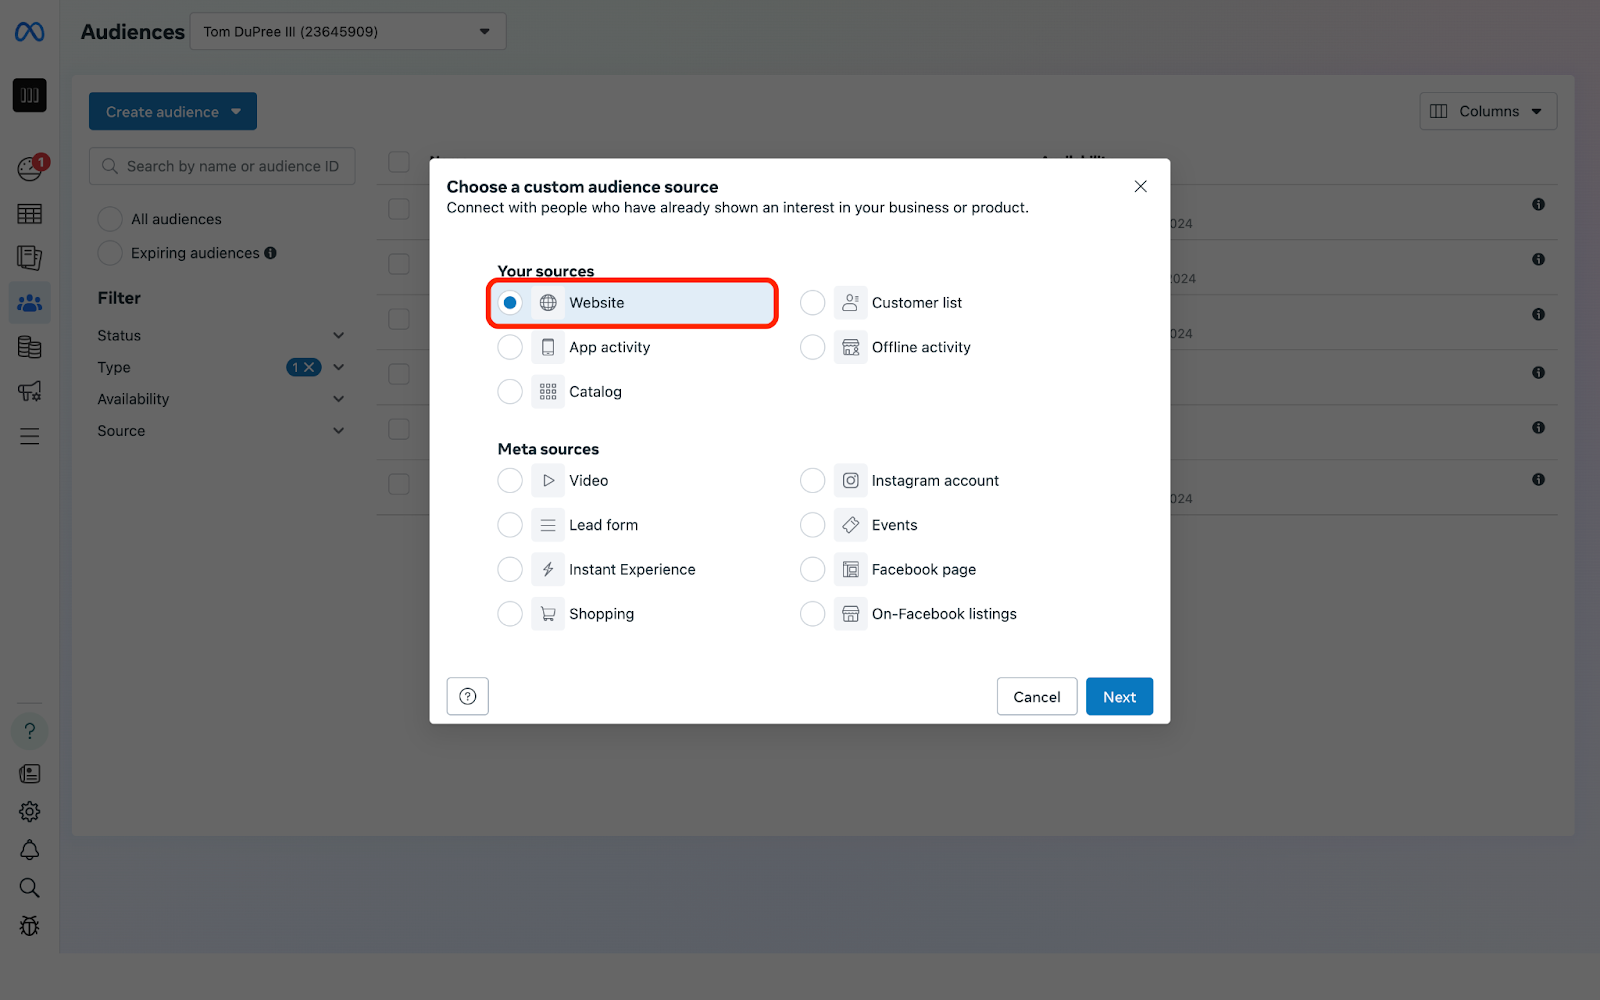
Task: Open the hamburger all tools menu icon
Action: (29, 436)
